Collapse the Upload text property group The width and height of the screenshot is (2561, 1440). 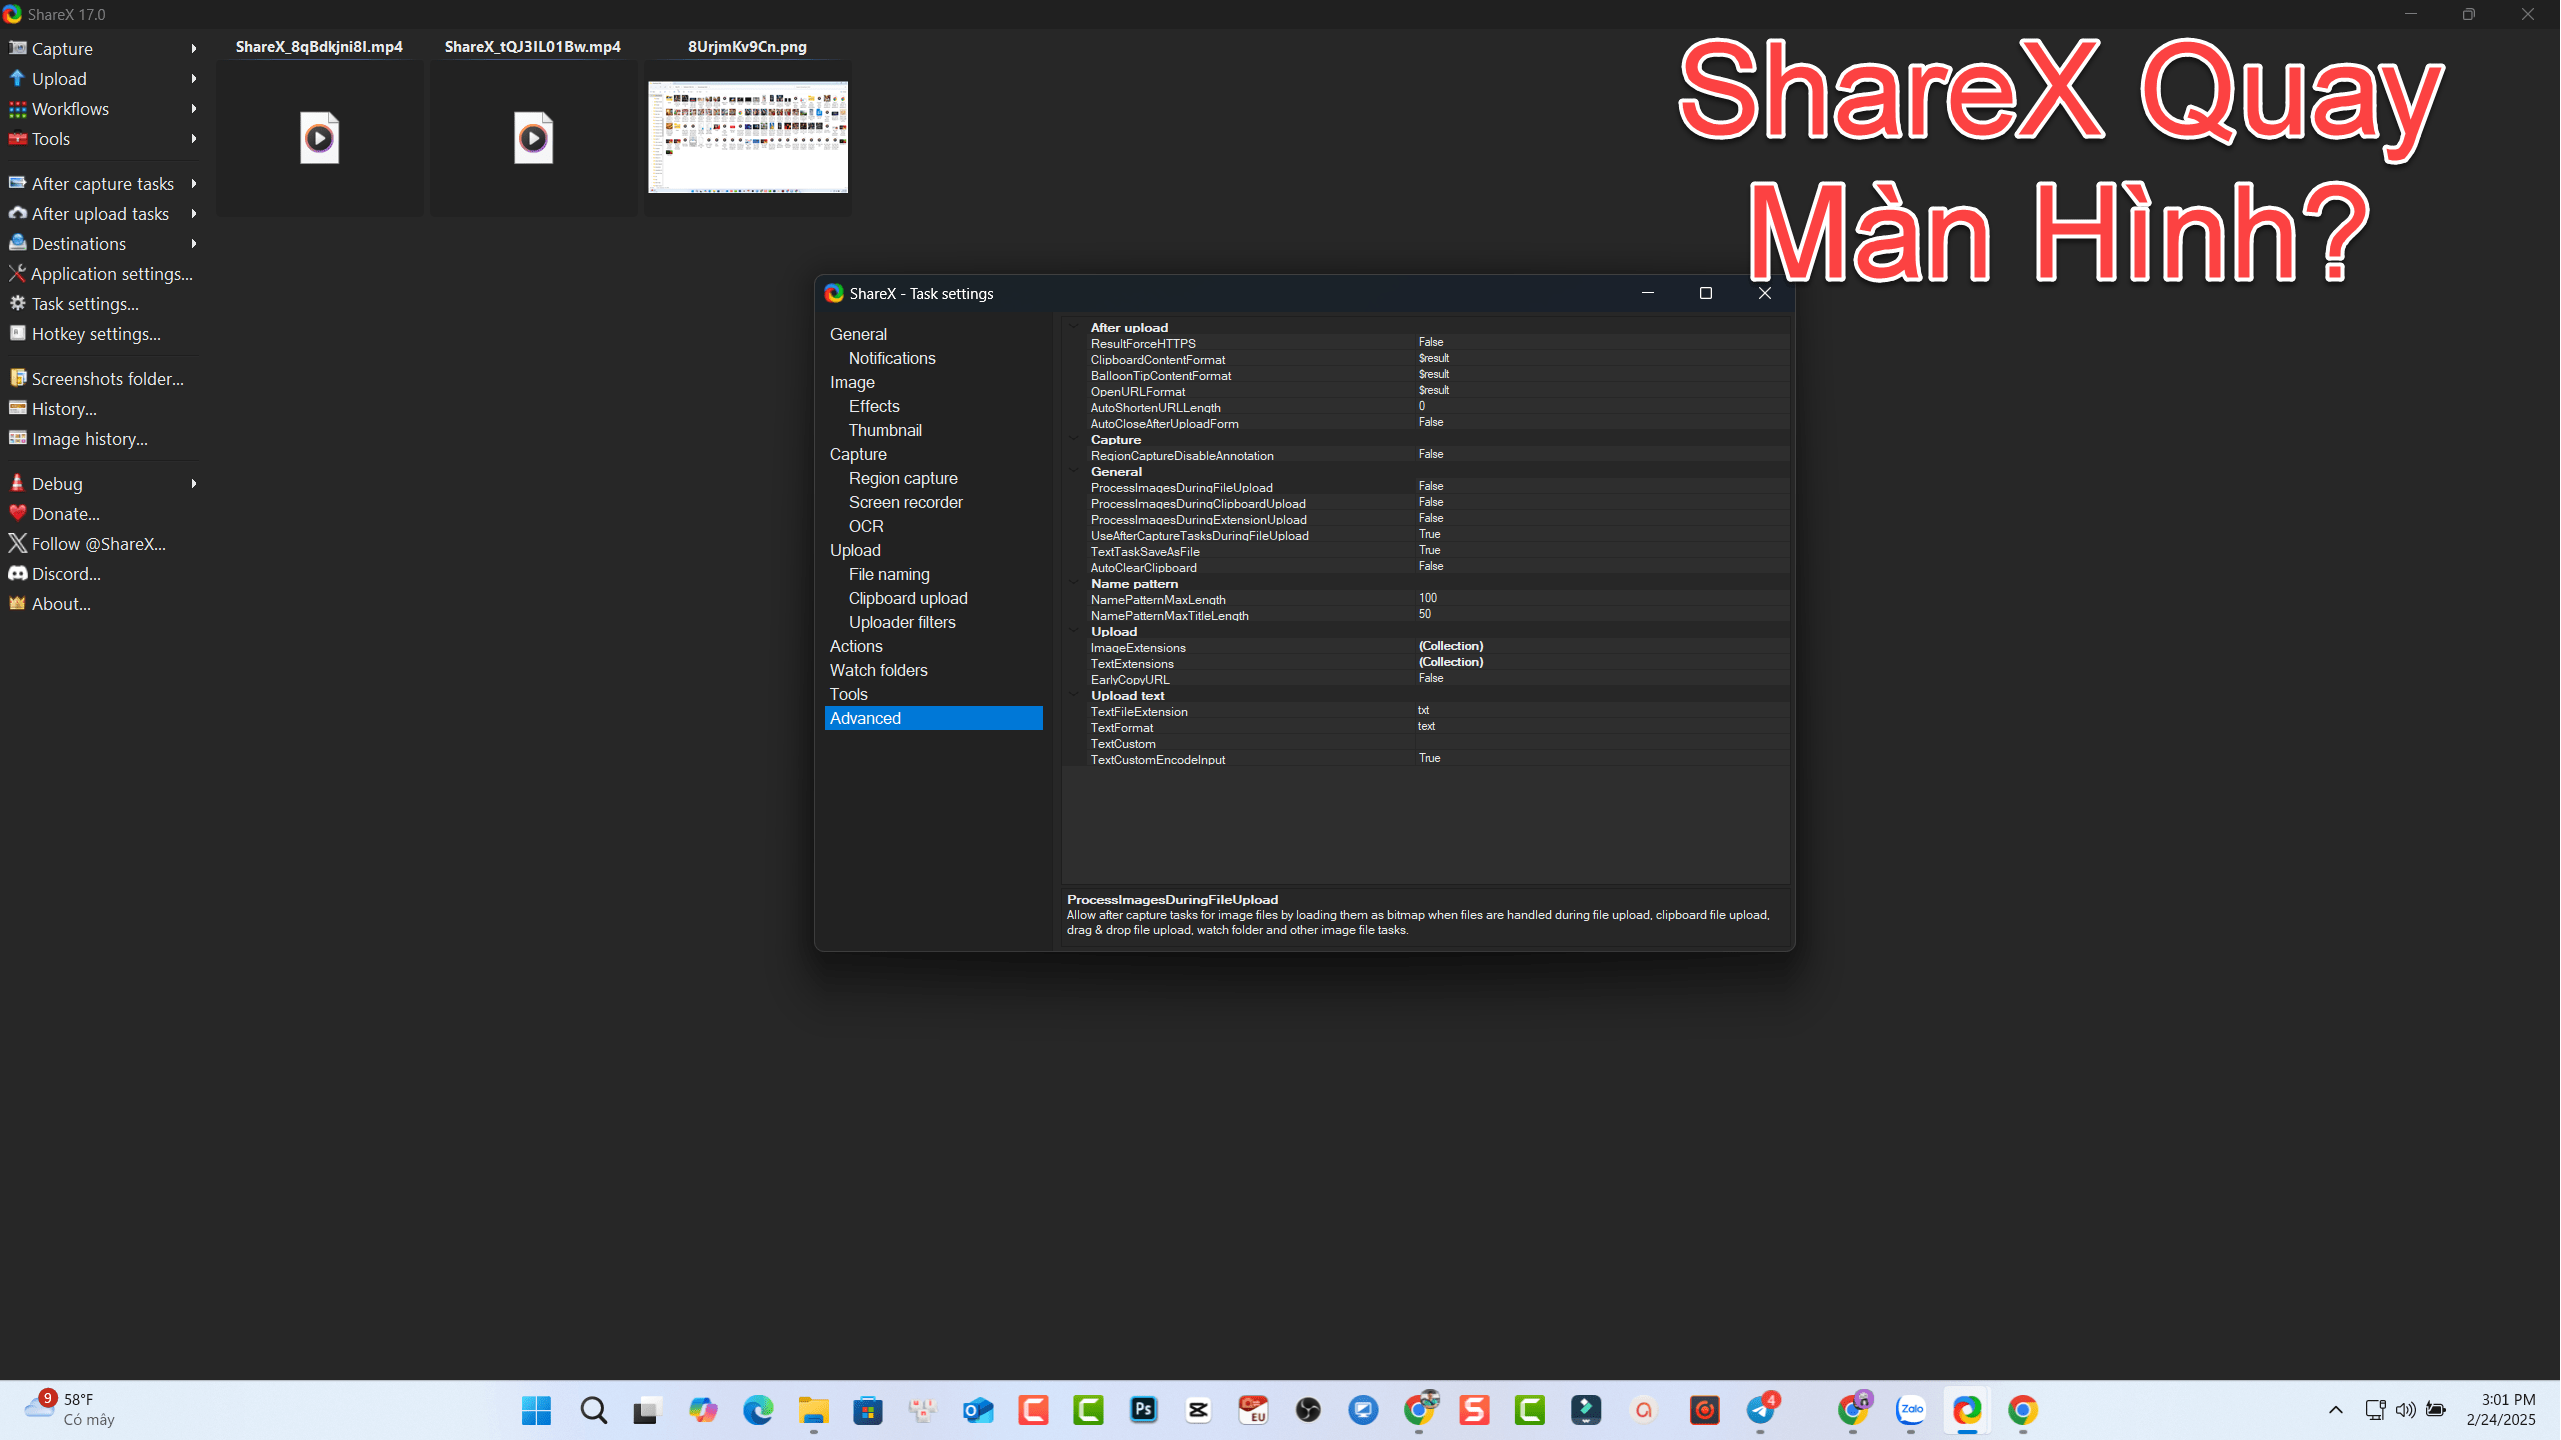click(x=1074, y=695)
